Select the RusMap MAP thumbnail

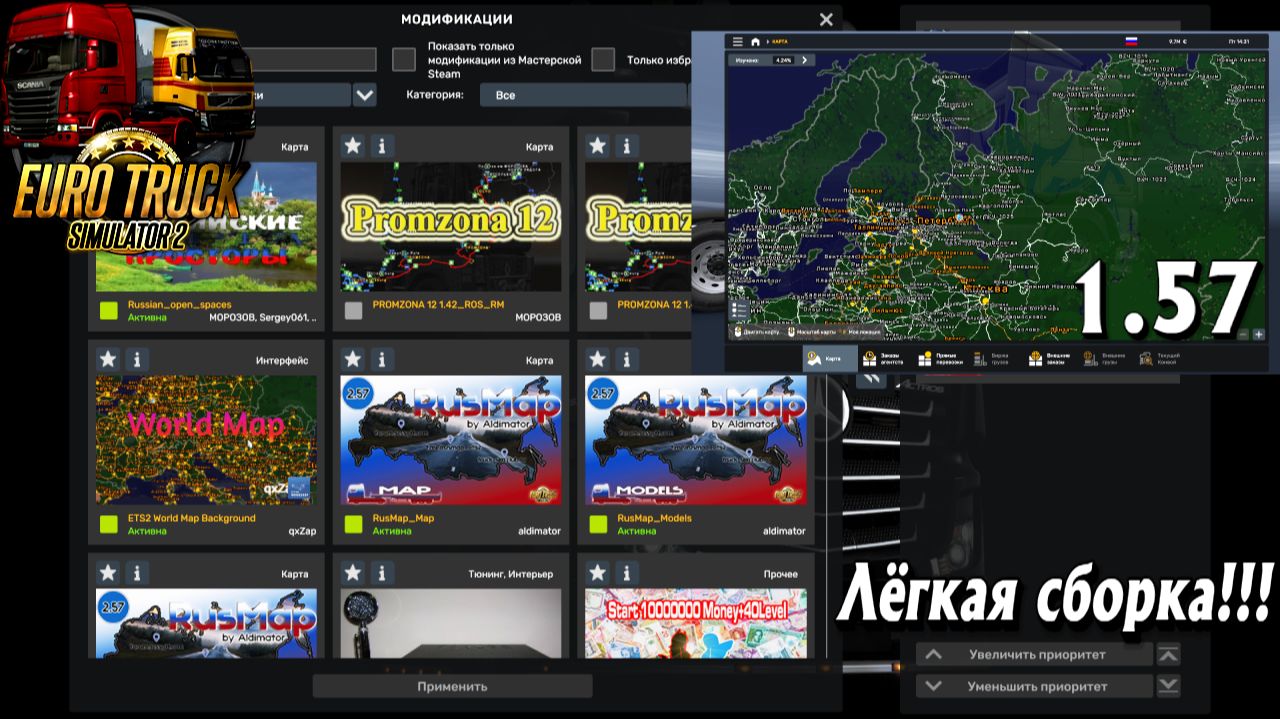(451, 440)
